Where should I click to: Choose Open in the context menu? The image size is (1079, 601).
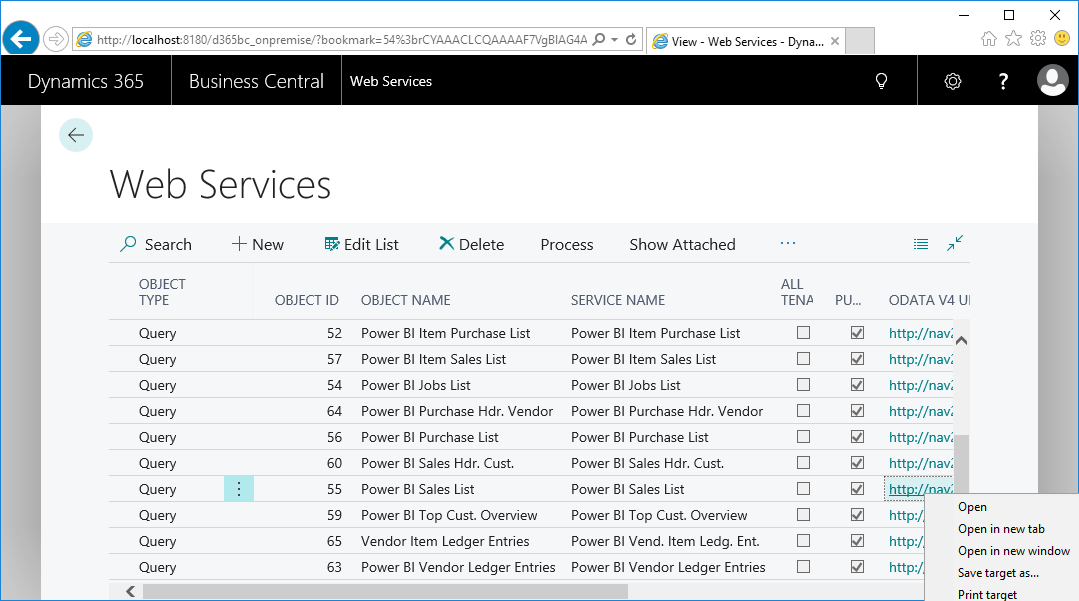click(972, 507)
